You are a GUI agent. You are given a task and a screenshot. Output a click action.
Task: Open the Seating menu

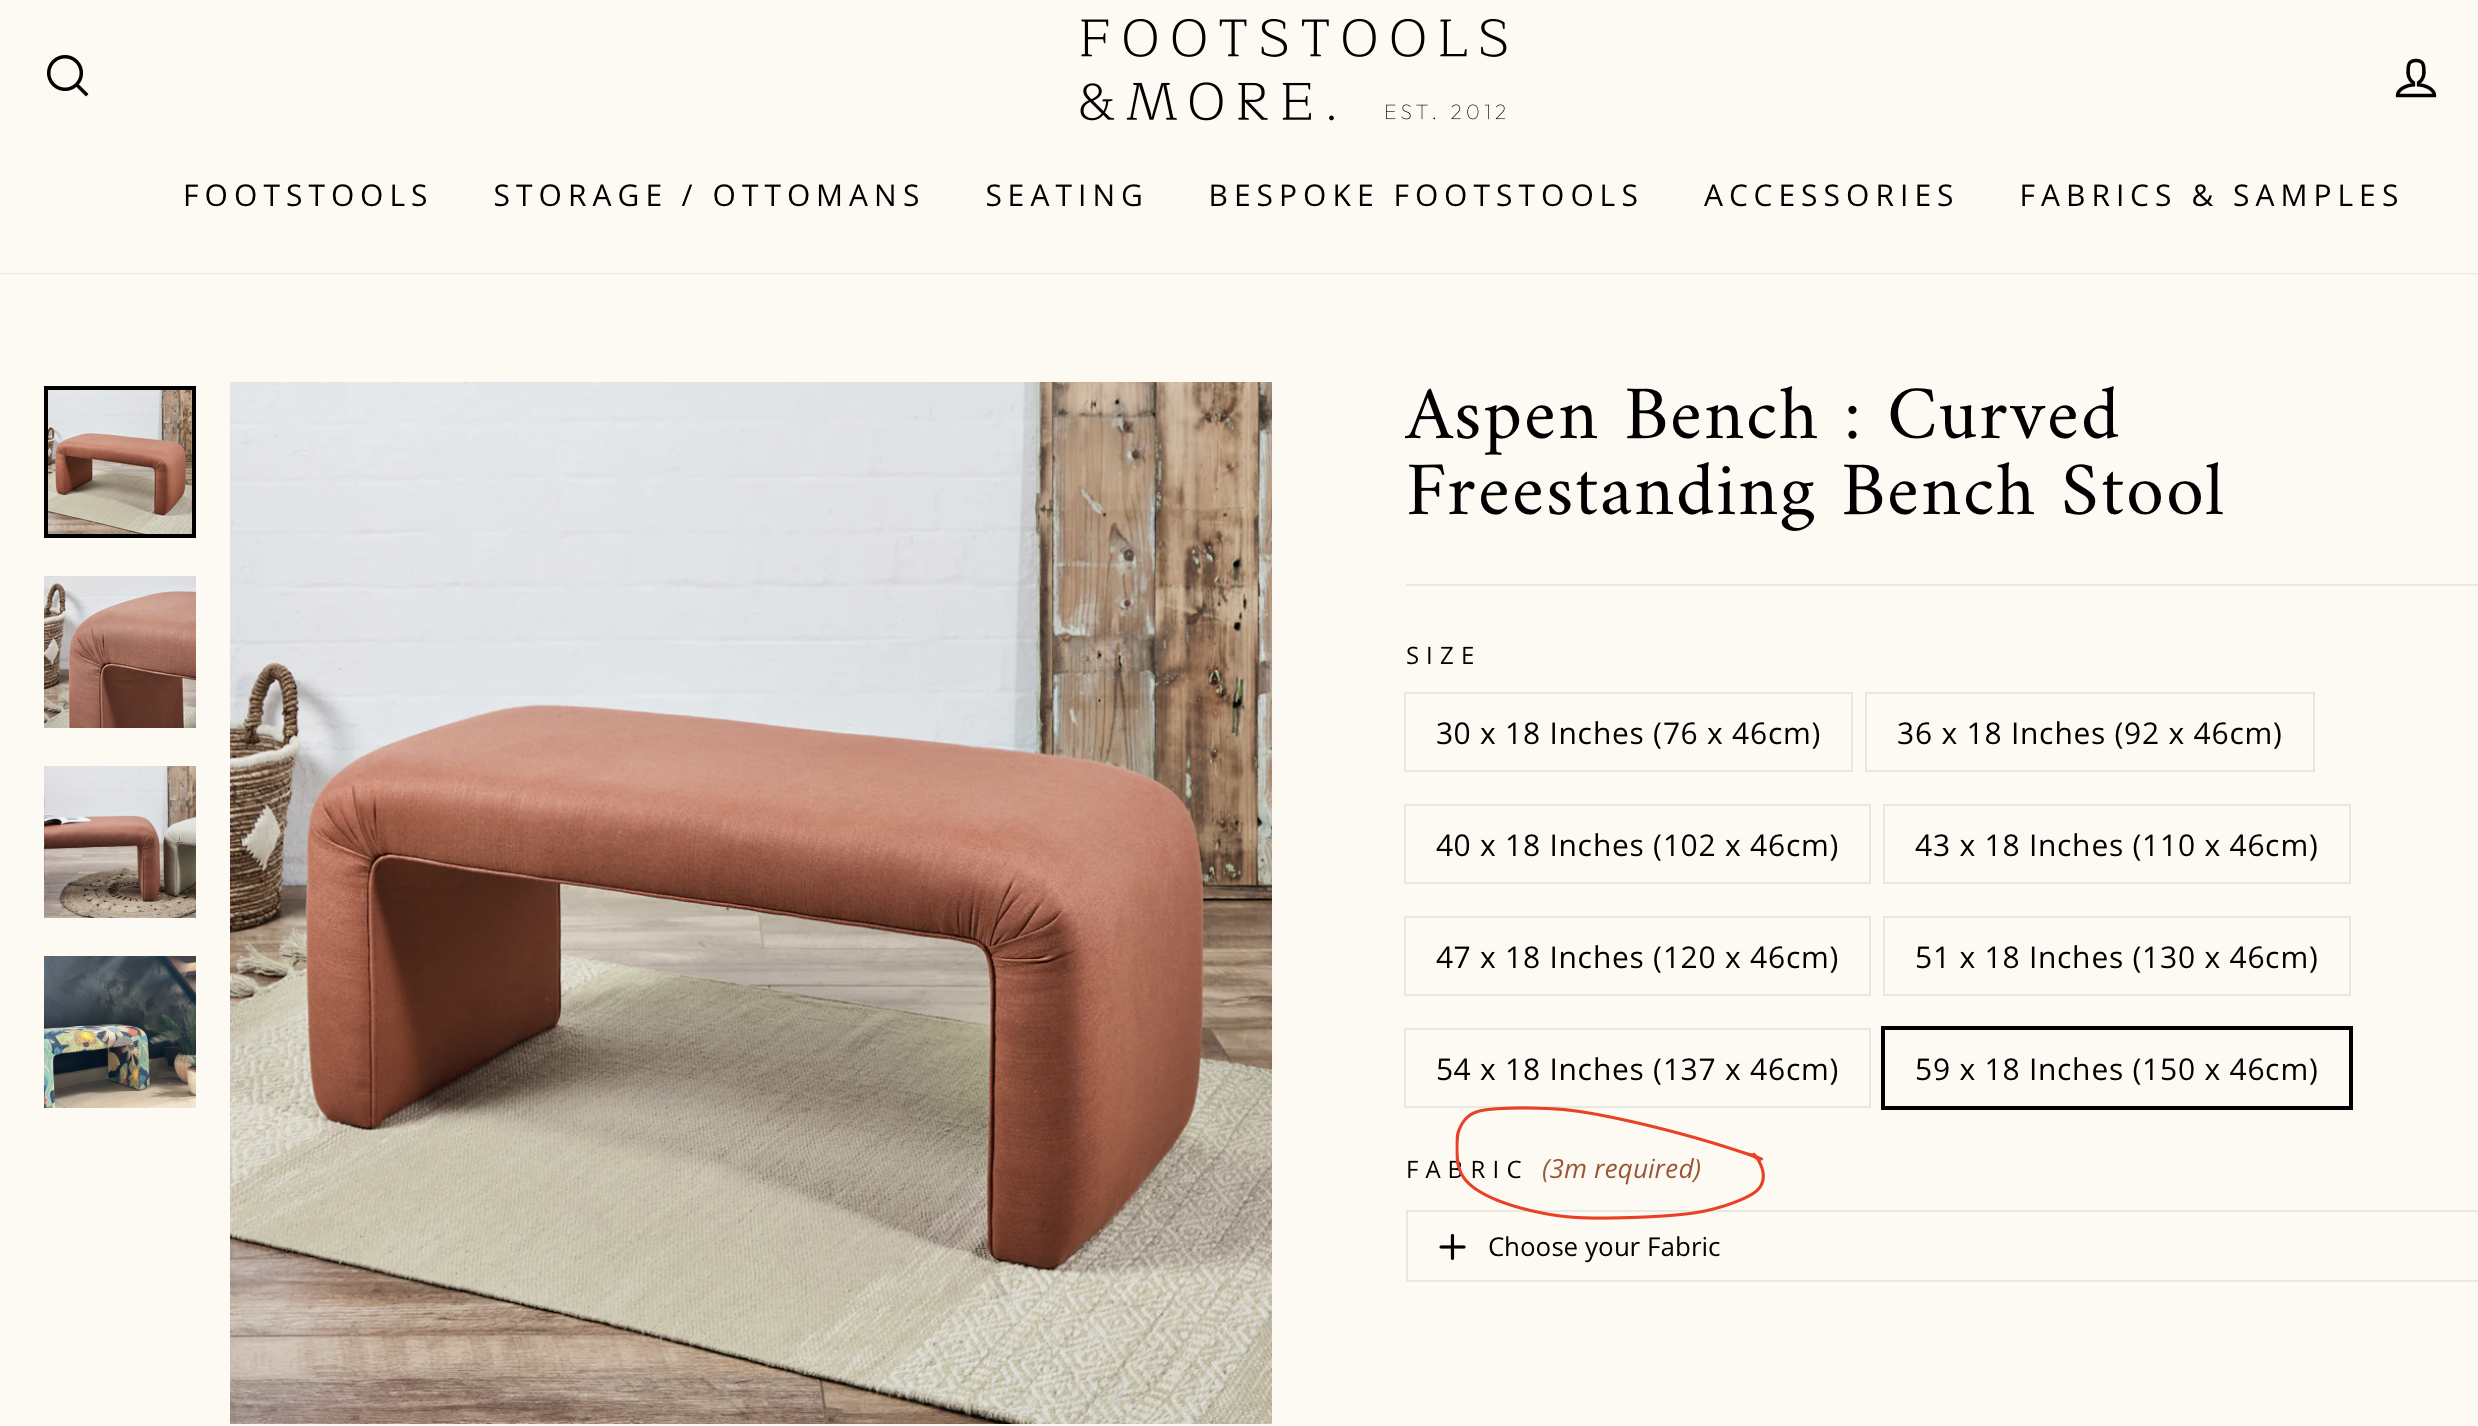coord(1066,195)
